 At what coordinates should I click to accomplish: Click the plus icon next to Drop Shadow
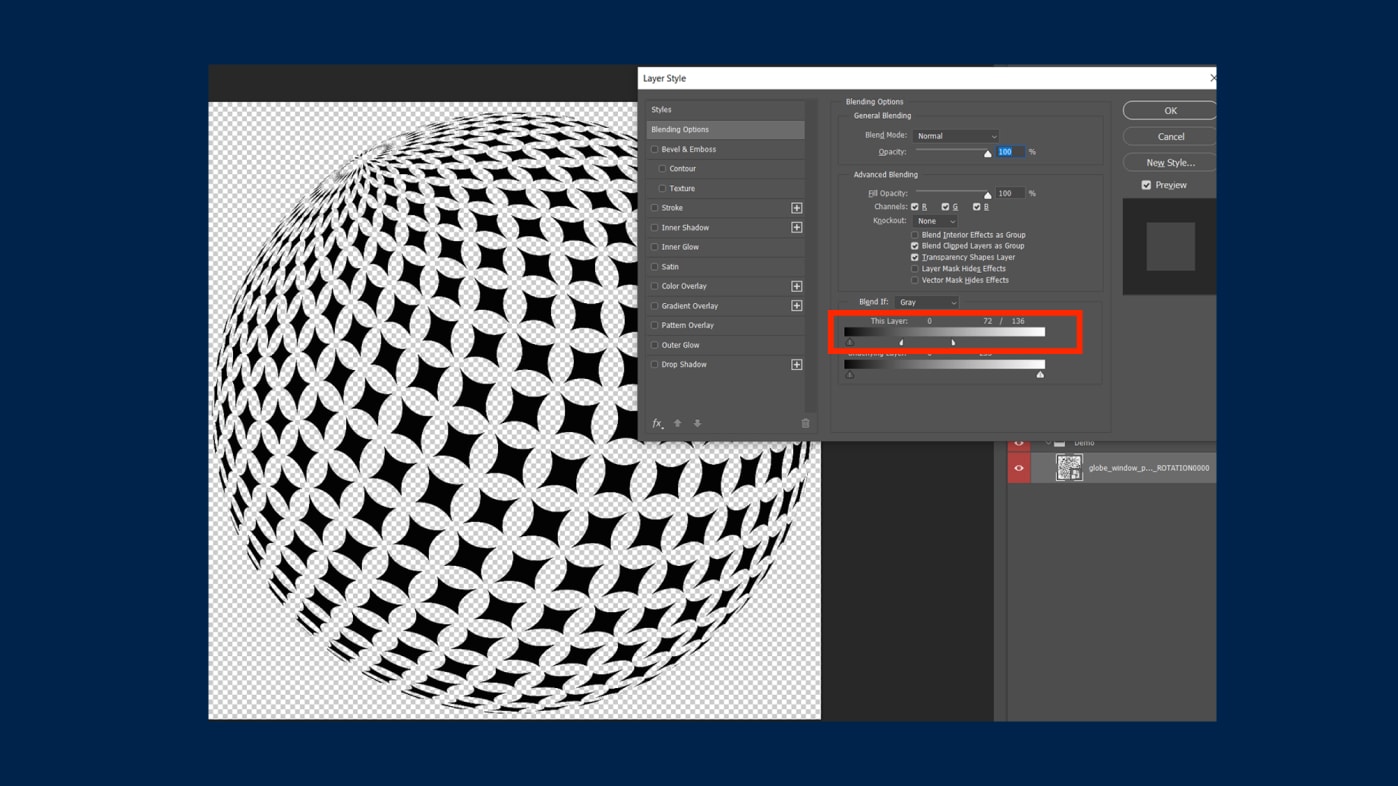click(x=796, y=365)
